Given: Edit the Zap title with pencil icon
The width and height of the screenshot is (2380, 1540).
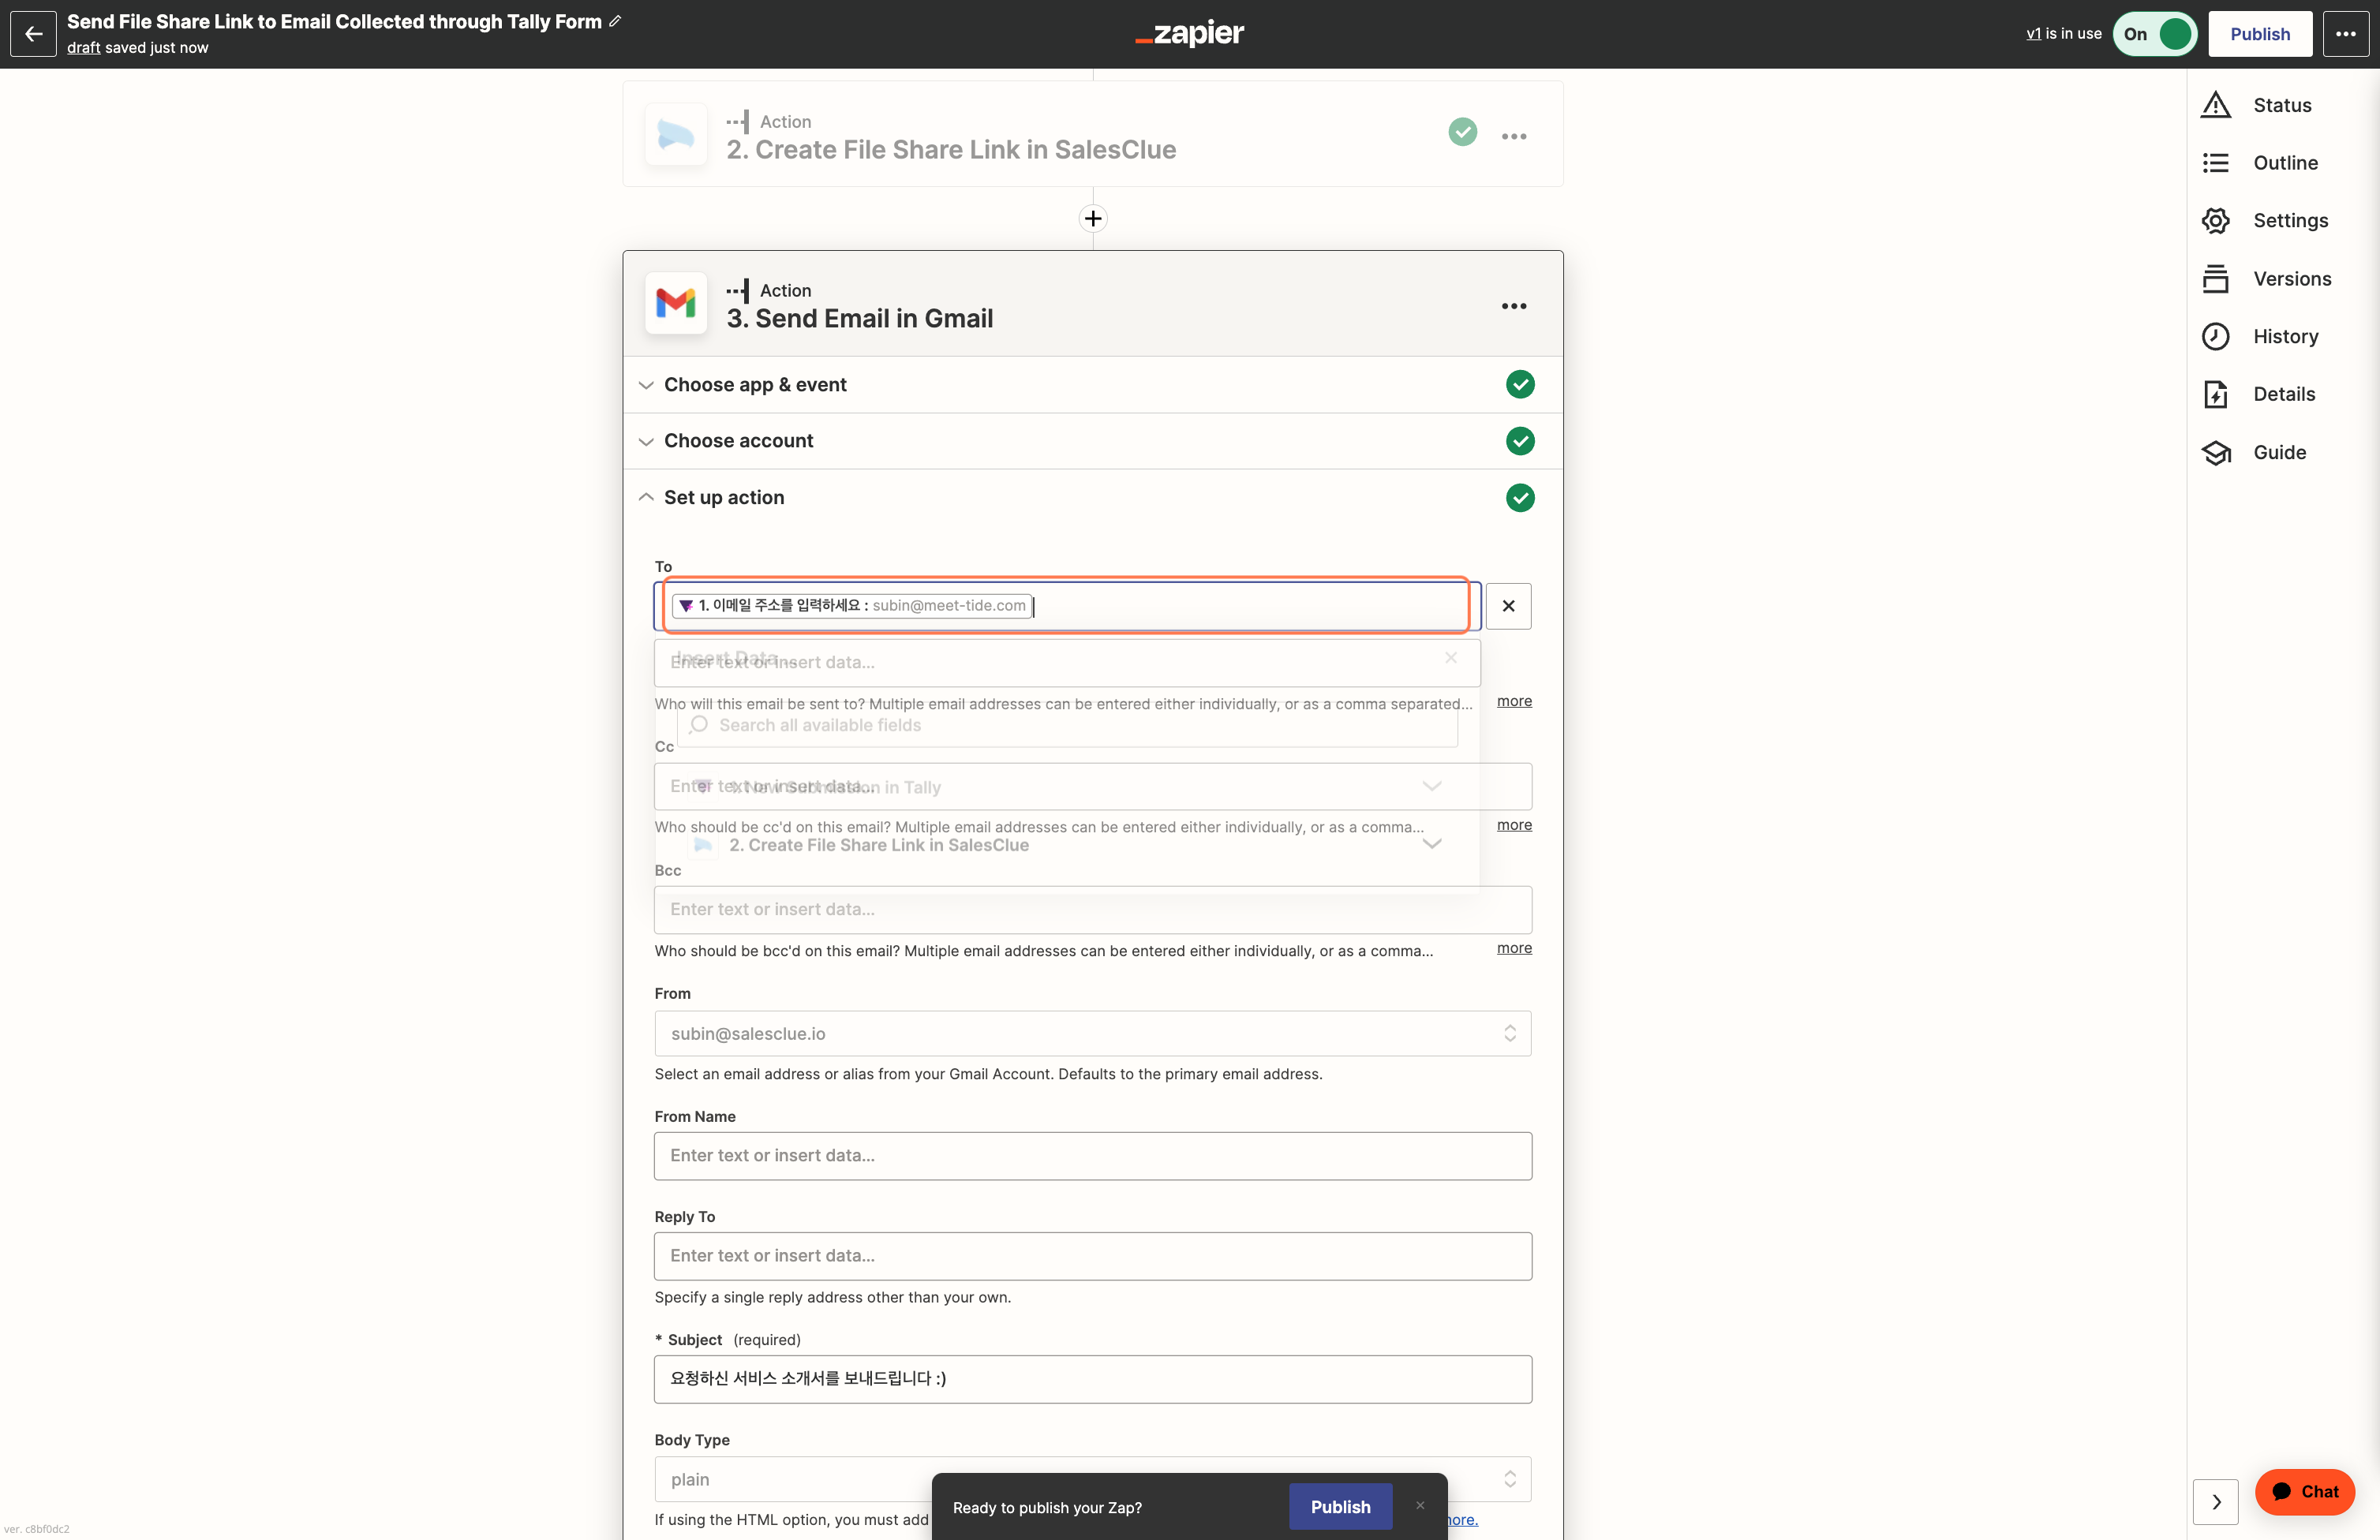Looking at the screenshot, I should [x=615, y=21].
